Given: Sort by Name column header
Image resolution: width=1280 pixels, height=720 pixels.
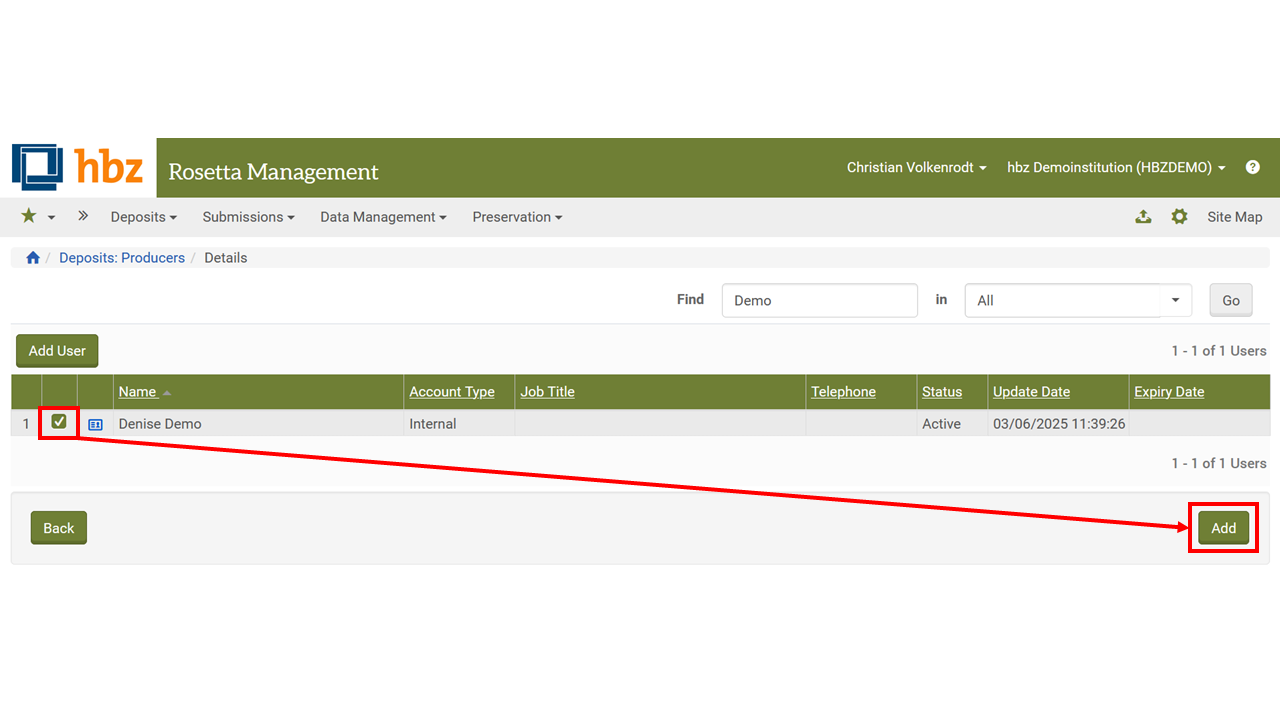Looking at the screenshot, I should (138, 392).
